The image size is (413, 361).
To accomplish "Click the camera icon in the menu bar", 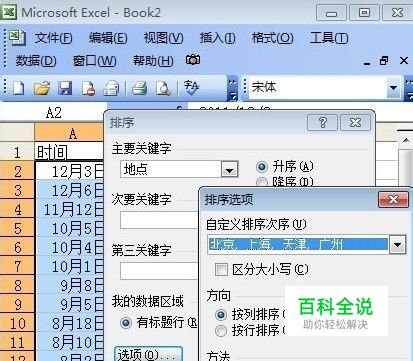I will (x=193, y=60).
